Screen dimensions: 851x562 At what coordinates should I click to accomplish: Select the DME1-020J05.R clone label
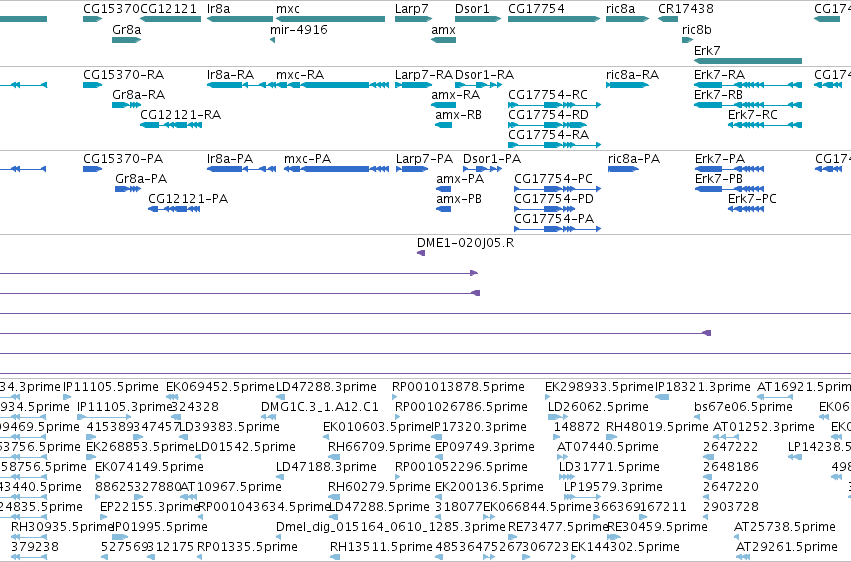click(x=465, y=242)
